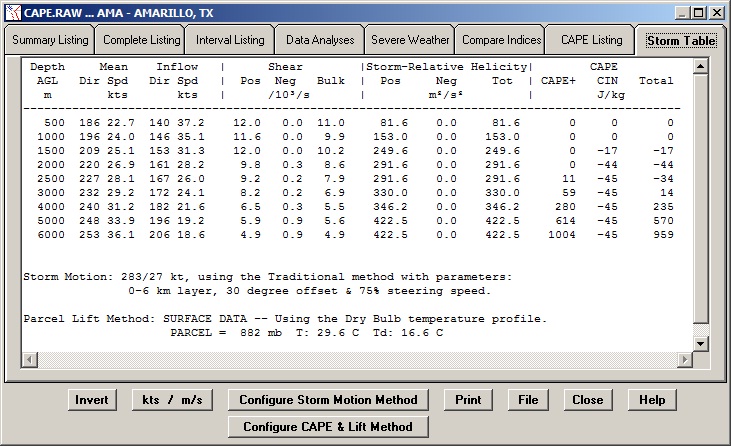Select the Storm Table tab
The image size is (731, 446).
click(681, 41)
